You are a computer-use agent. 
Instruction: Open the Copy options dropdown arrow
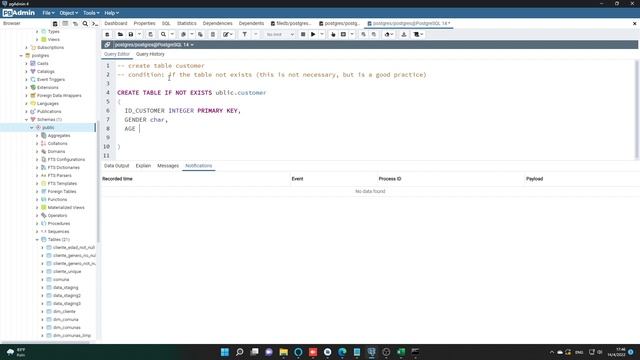191,35
